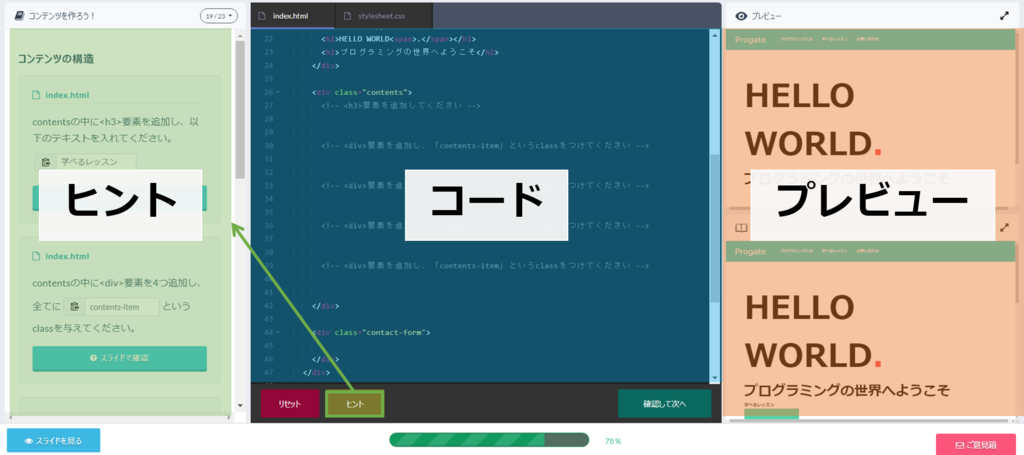This screenshot has height=455, width=1024.
Task: Click the リセット button
Action: click(x=290, y=403)
